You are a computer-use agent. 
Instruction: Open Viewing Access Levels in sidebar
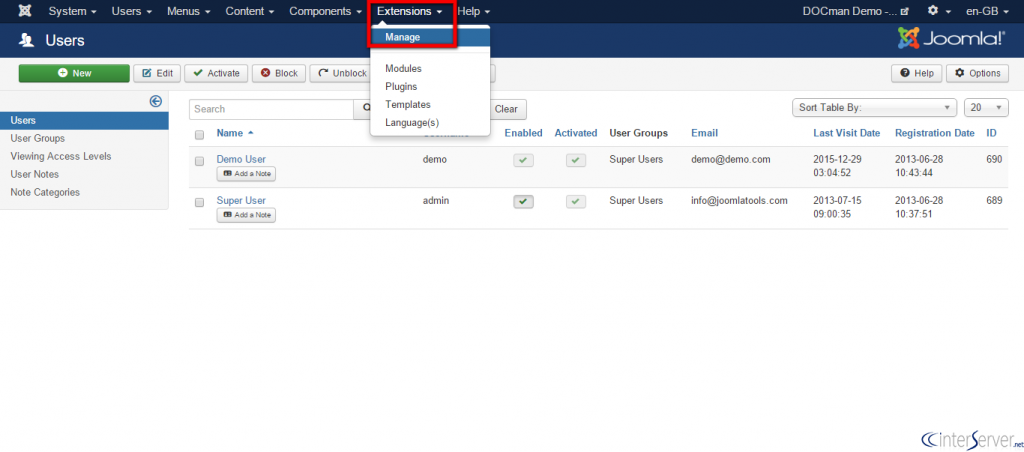point(61,156)
